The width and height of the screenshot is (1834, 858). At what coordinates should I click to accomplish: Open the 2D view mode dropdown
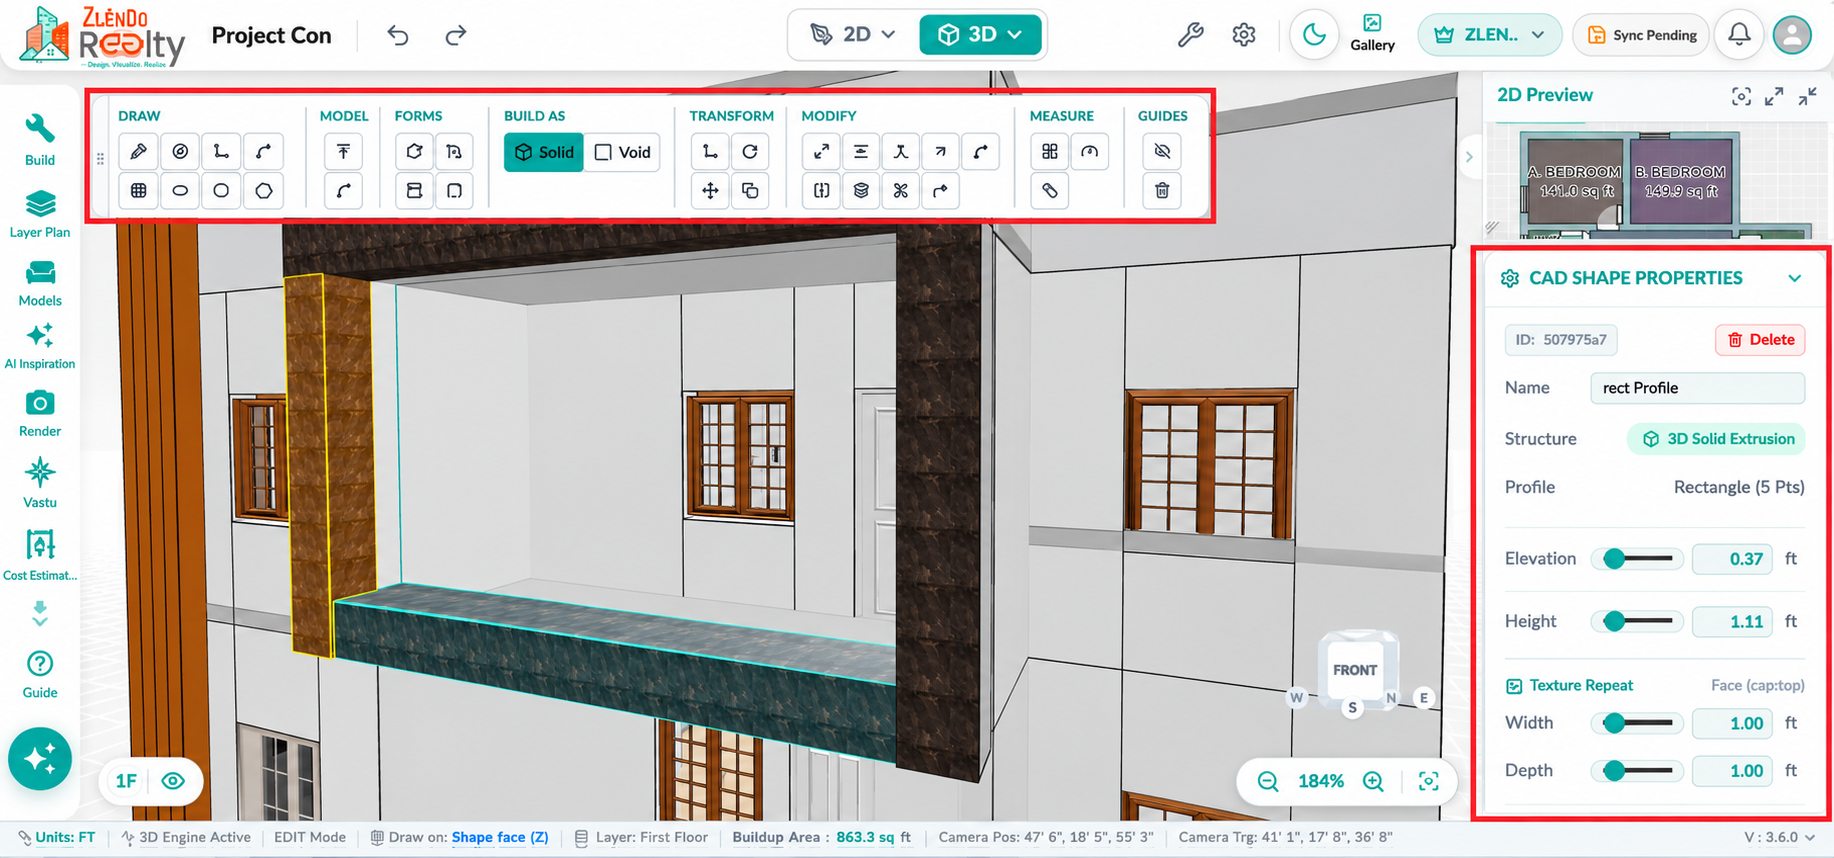852,35
